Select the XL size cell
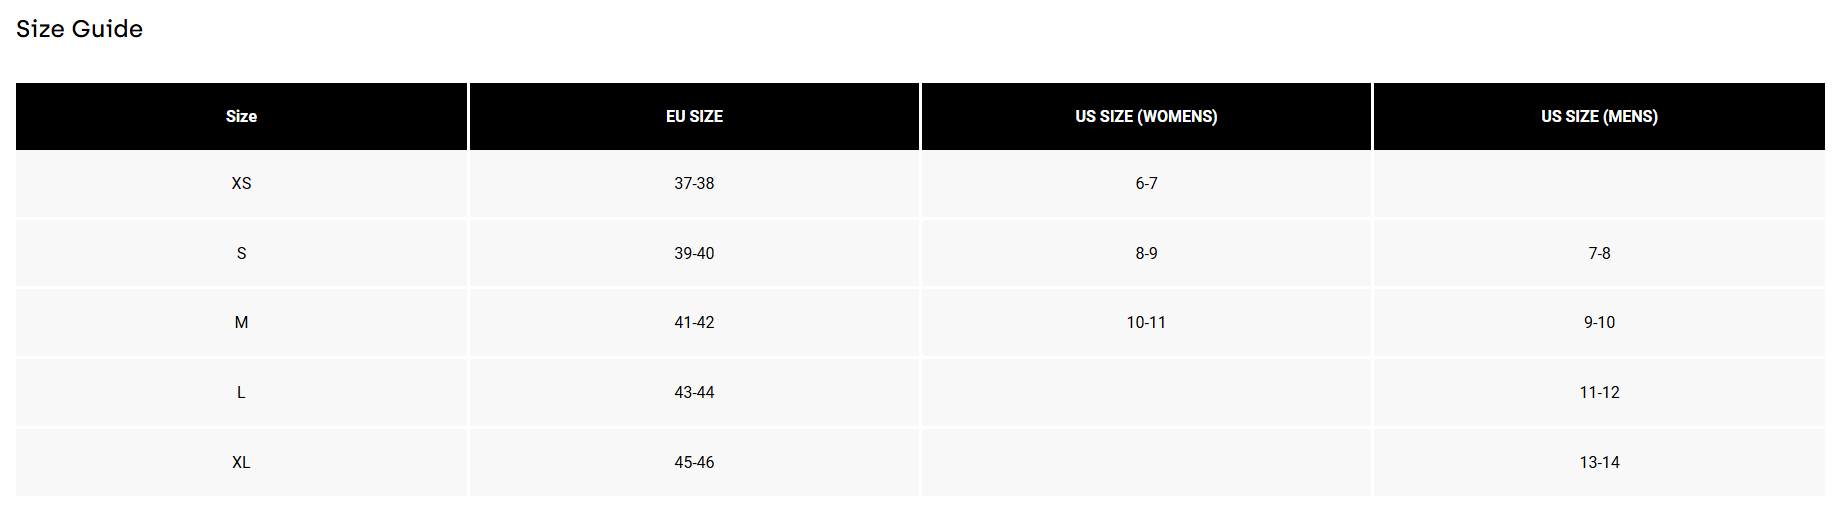Image resolution: width=1843 pixels, height=528 pixels. (x=241, y=462)
